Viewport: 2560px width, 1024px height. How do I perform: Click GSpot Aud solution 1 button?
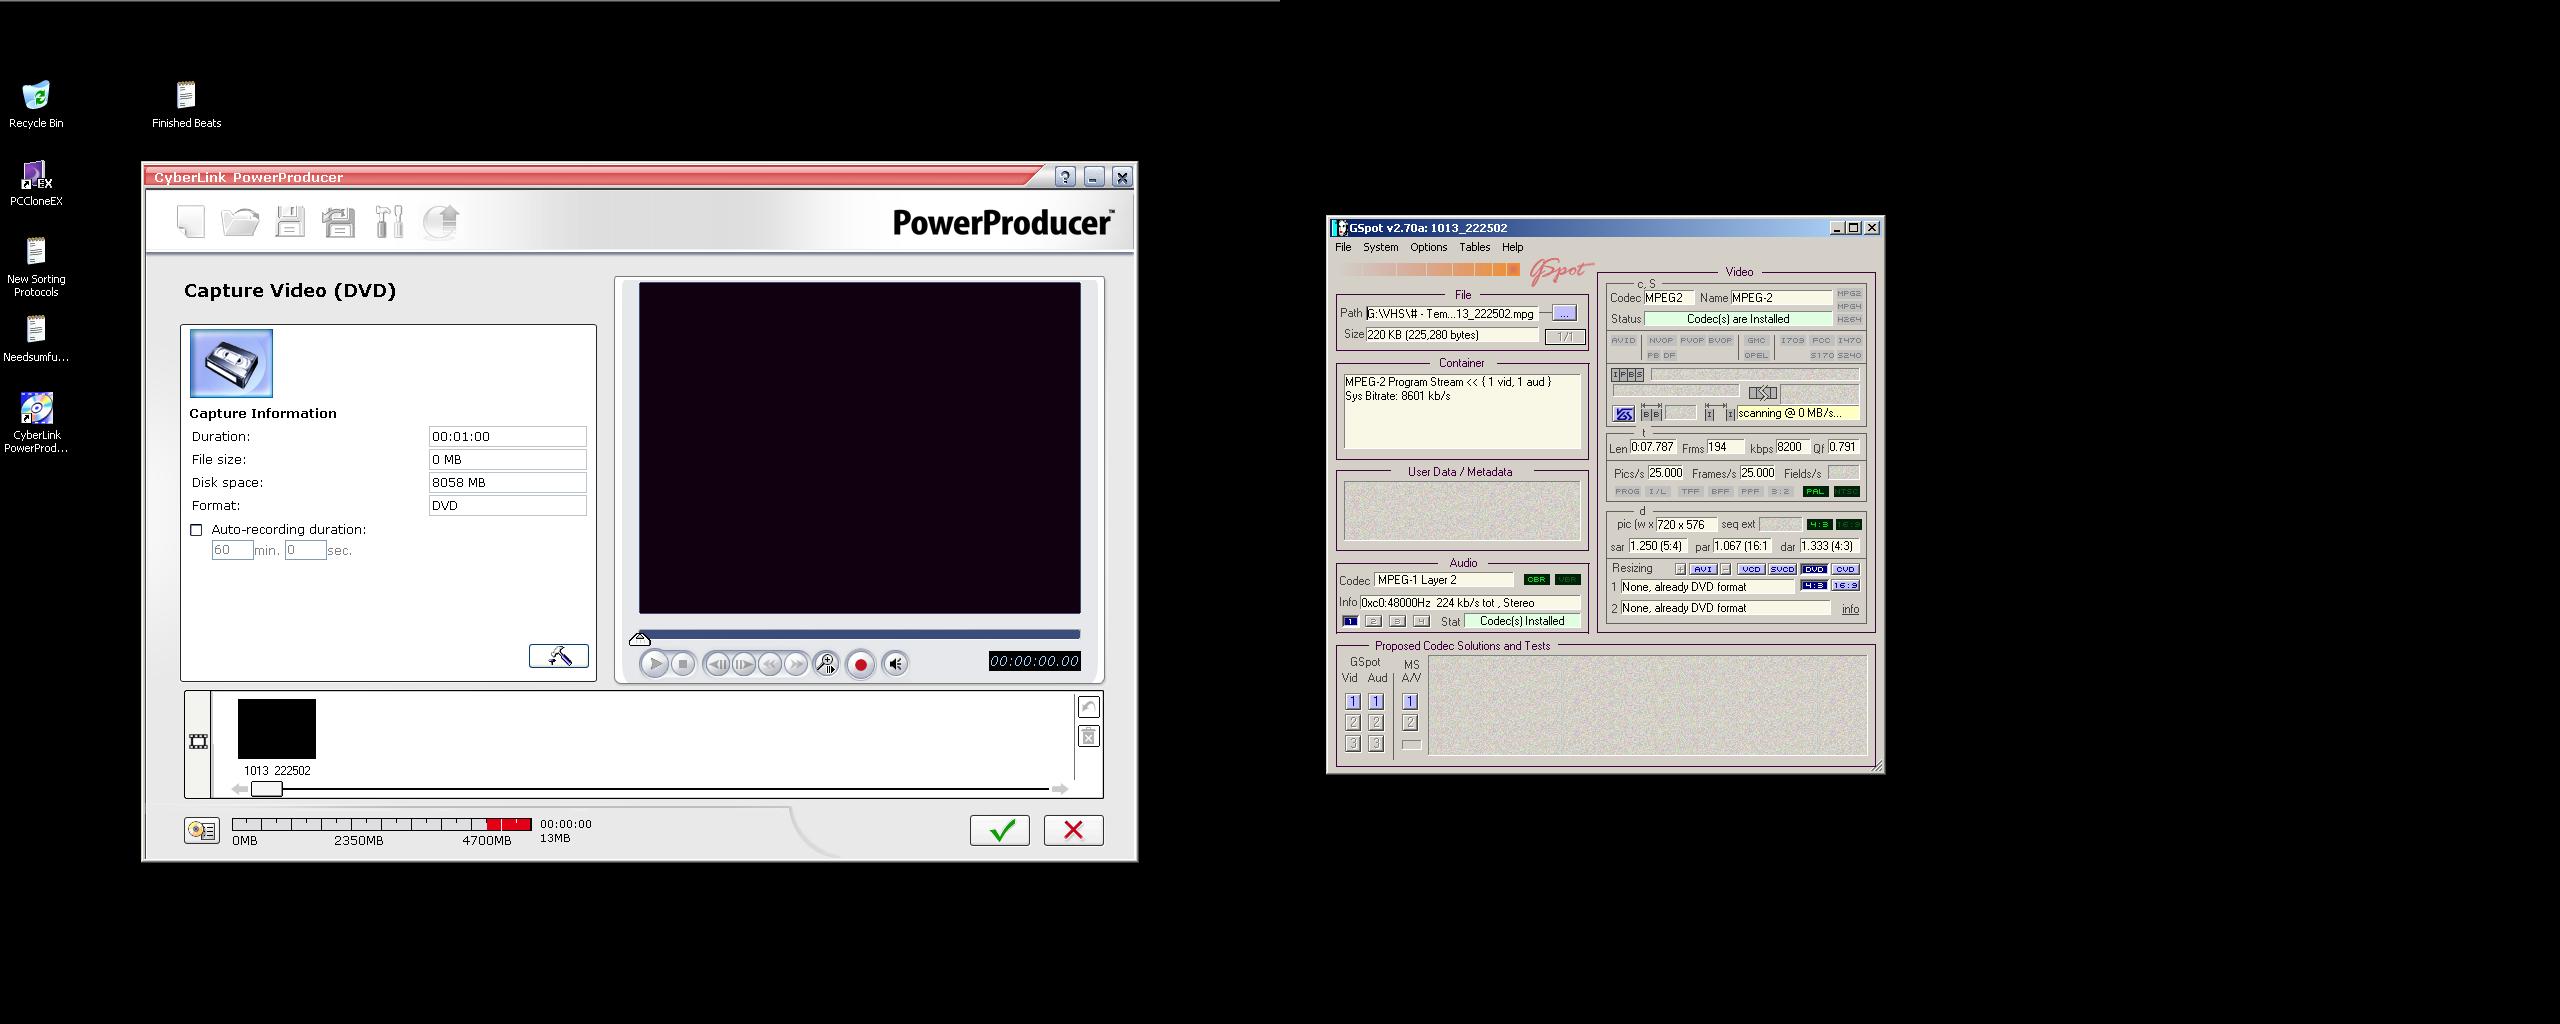tap(1376, 702)
